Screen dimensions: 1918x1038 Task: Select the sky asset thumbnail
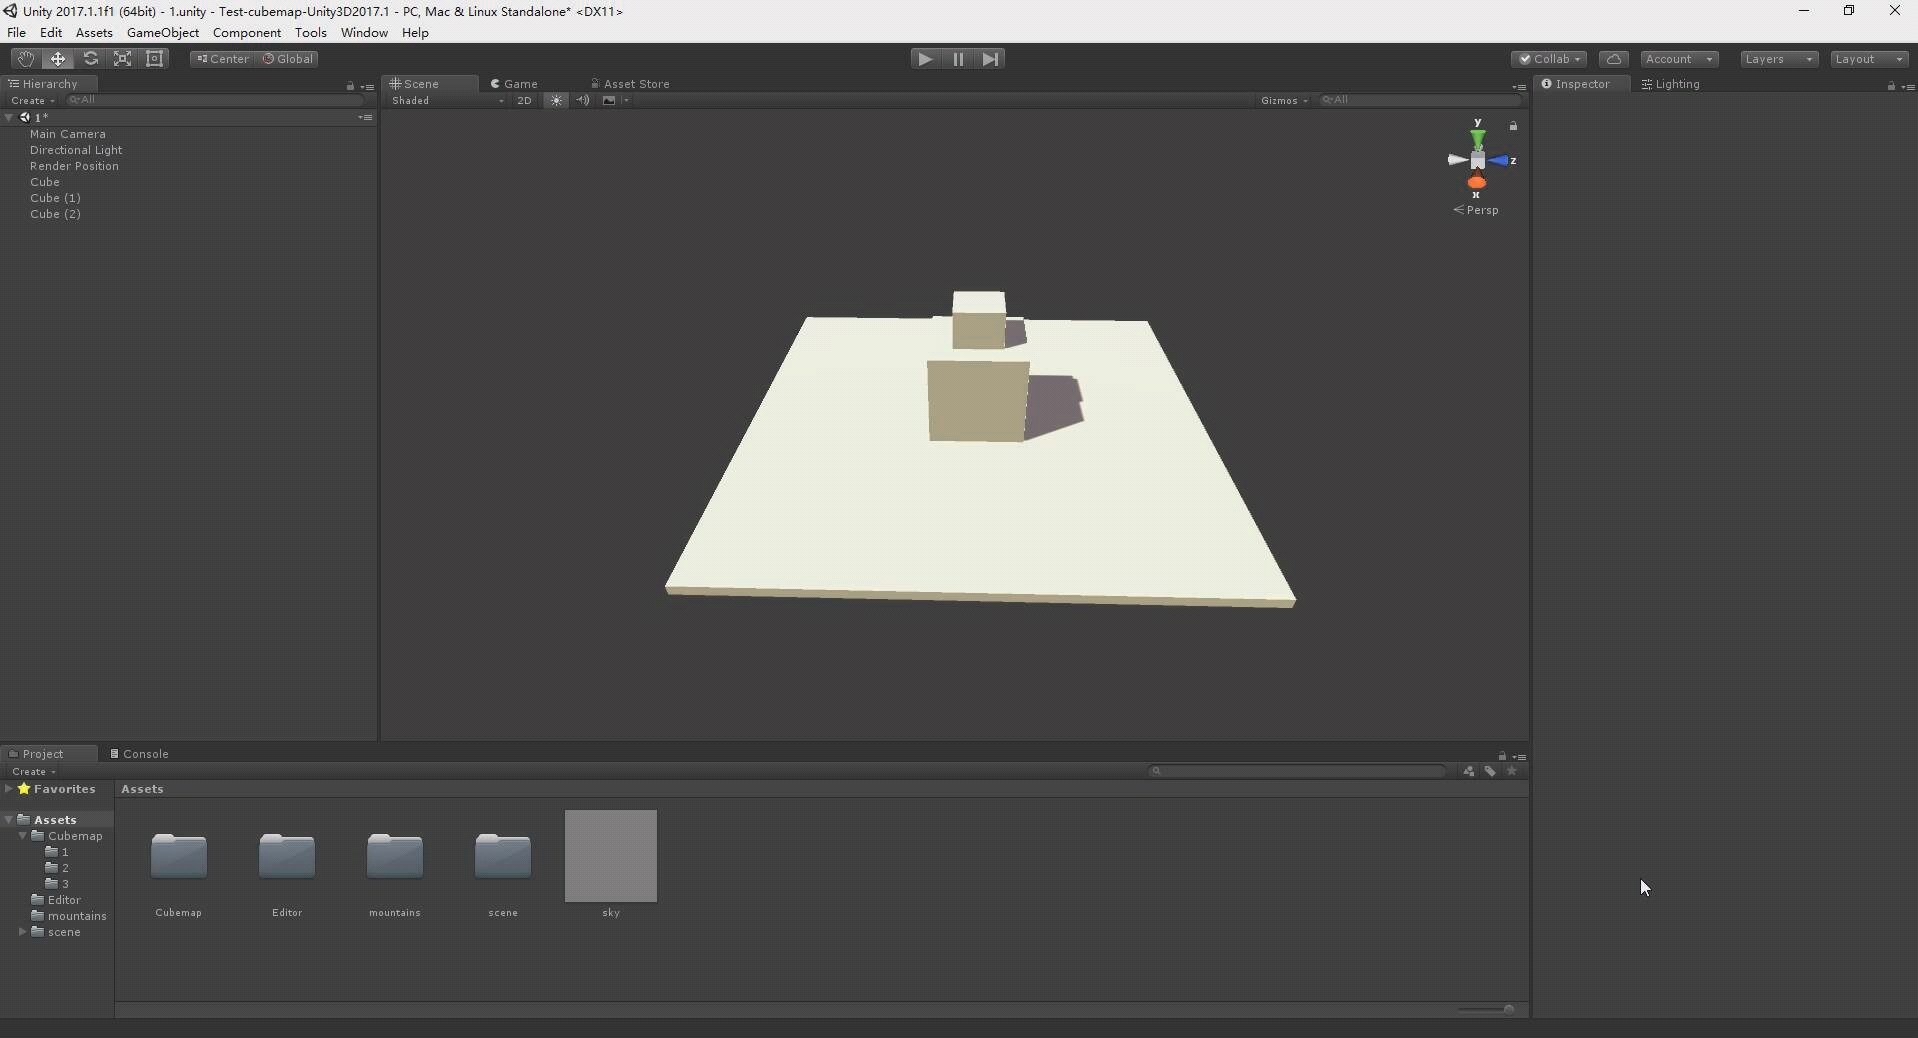coord(610,856)
